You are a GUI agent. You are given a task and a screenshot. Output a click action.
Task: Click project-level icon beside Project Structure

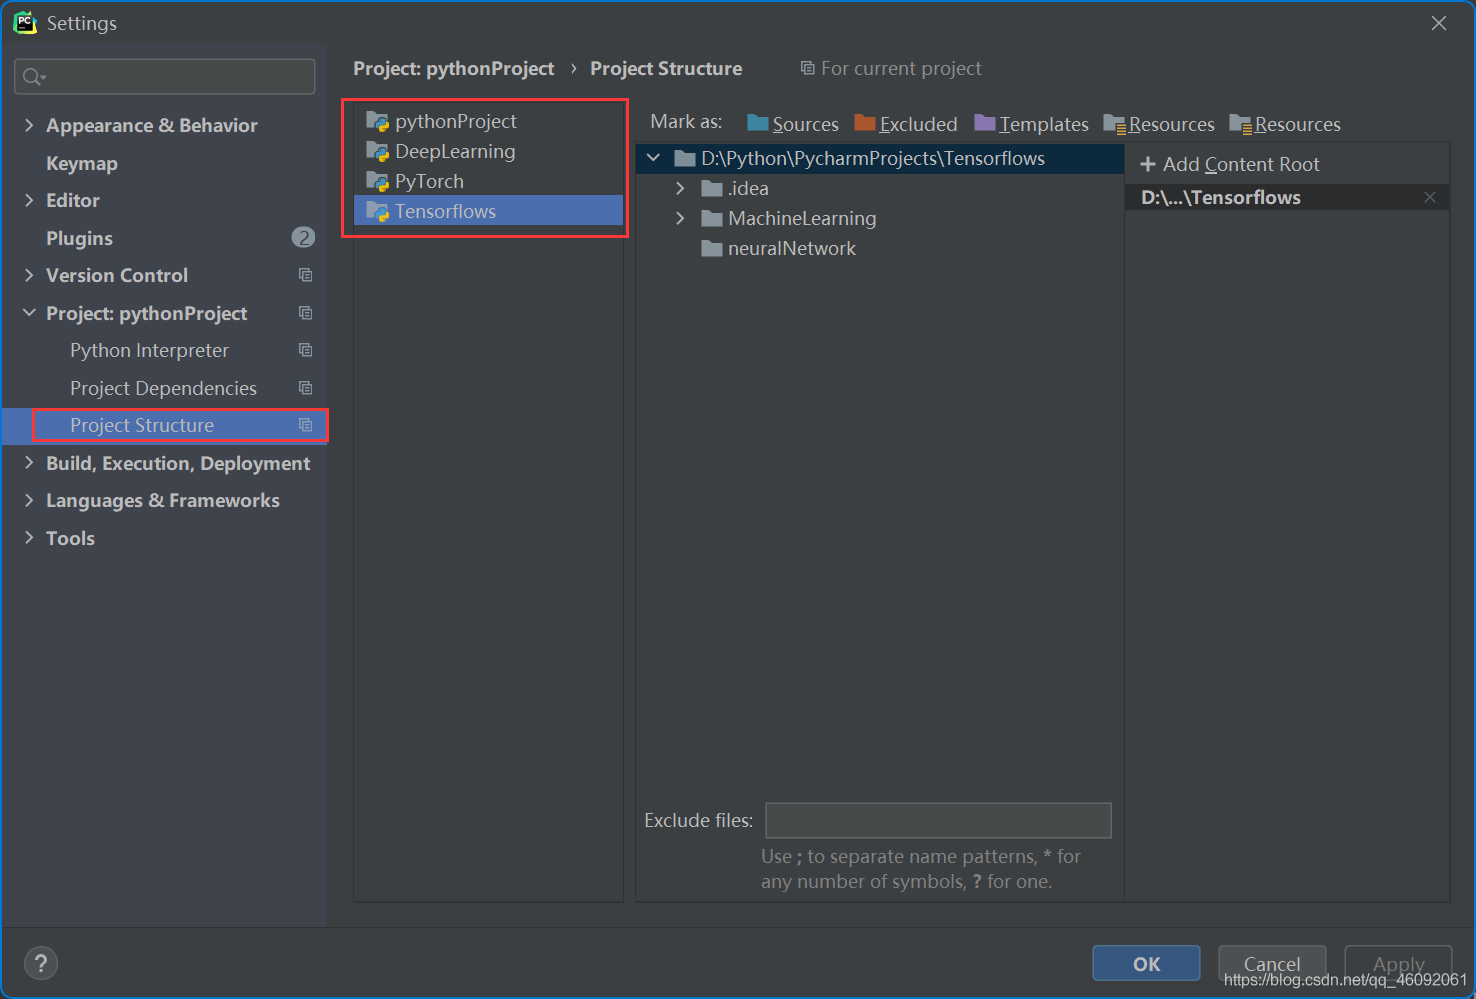pyautogui.click(x=306, y=425)
